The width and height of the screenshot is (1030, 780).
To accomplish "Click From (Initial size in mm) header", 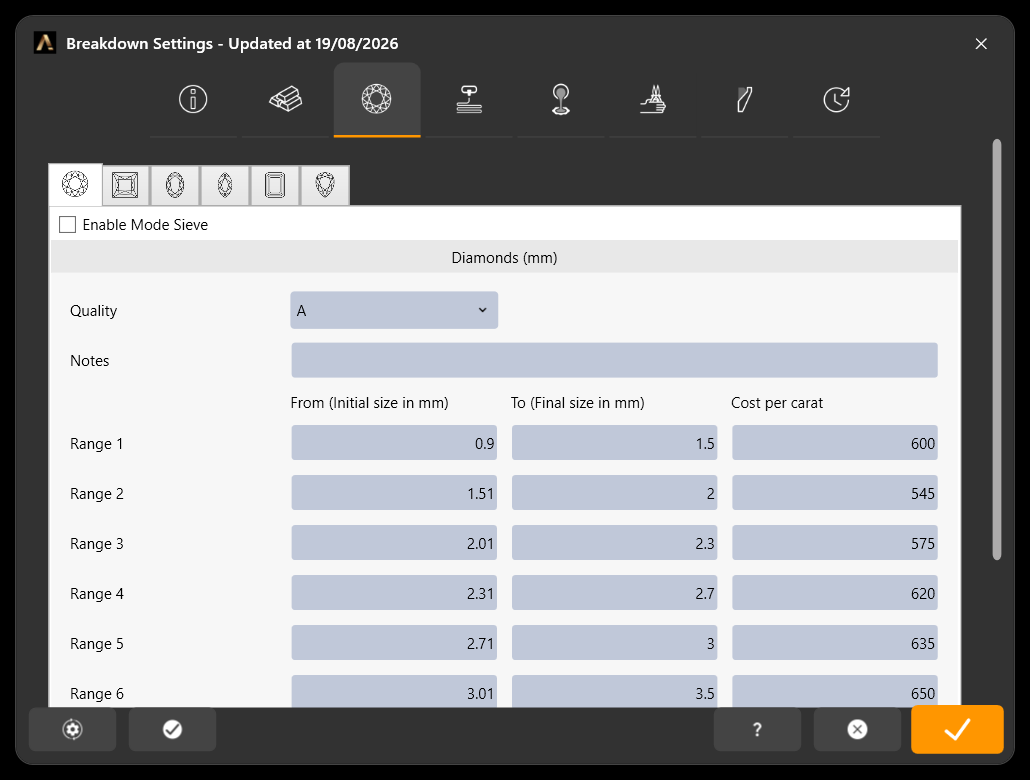I will click(369, 403).
